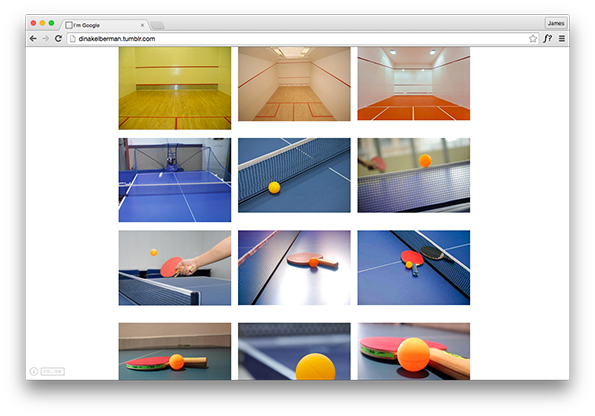Open the yellow squash court photo
This screenshot has width=595, height=416.
coord(175,88)
